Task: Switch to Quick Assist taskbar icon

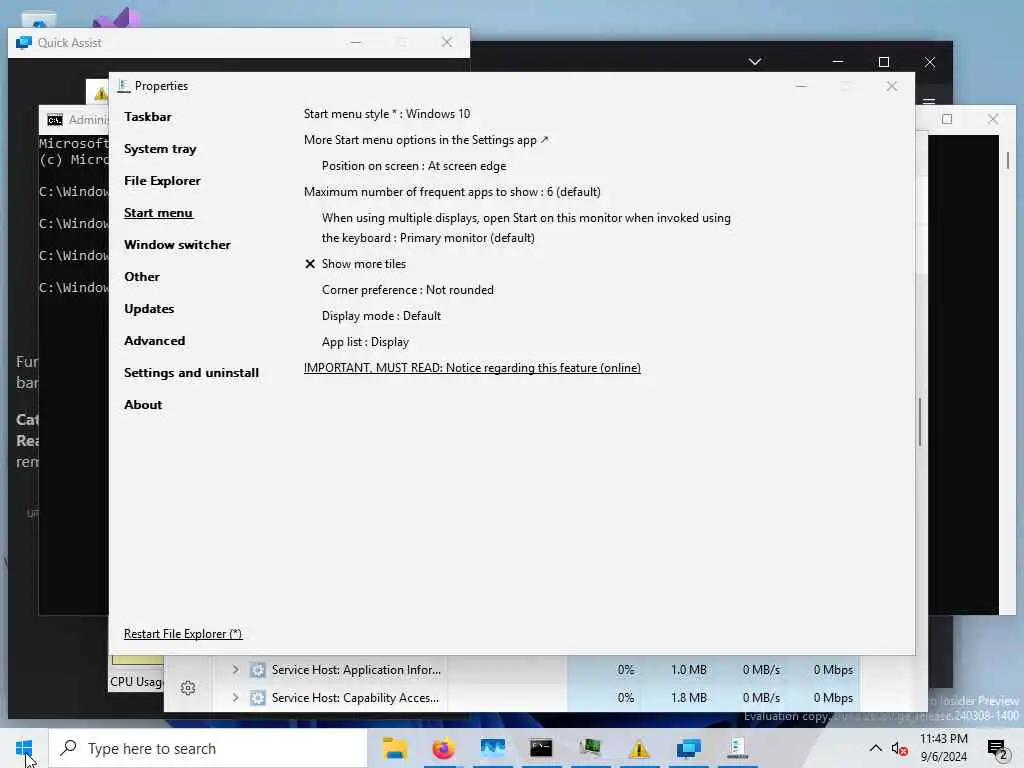Action: pos(688,748)
